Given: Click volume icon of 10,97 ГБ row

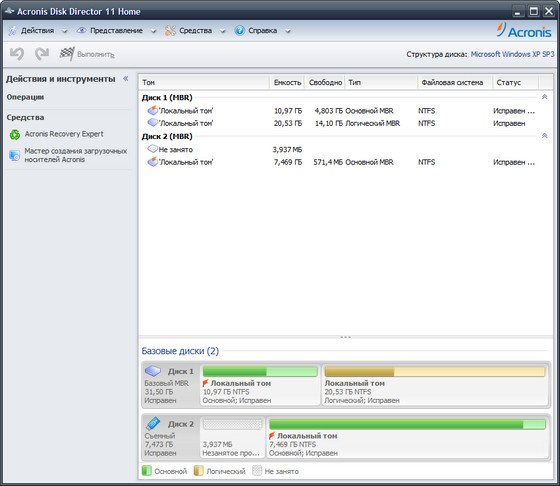Looking at the screenshot, I should [152, 110].
